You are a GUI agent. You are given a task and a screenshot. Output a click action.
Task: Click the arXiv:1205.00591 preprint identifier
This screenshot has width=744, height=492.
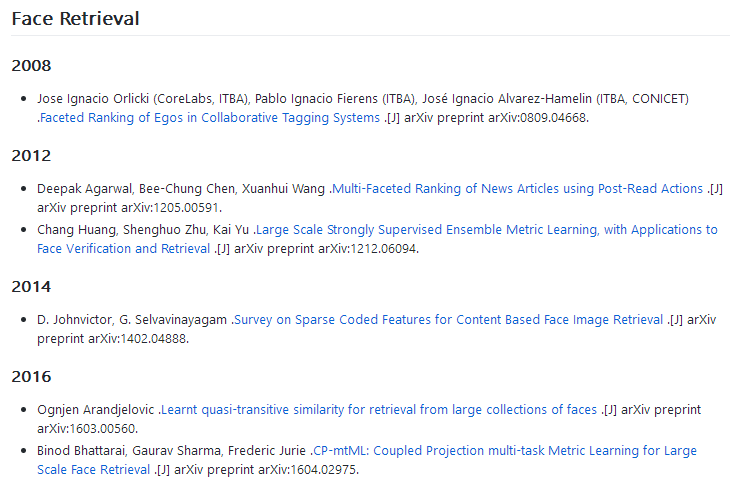pos(171,208)
